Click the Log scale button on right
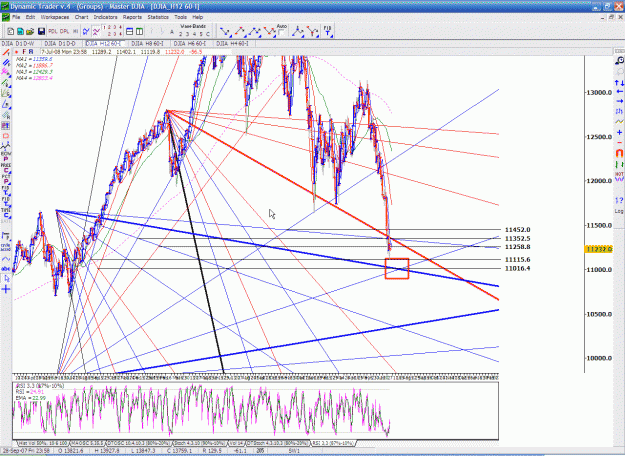625x456 pixels. pos(619,211)
